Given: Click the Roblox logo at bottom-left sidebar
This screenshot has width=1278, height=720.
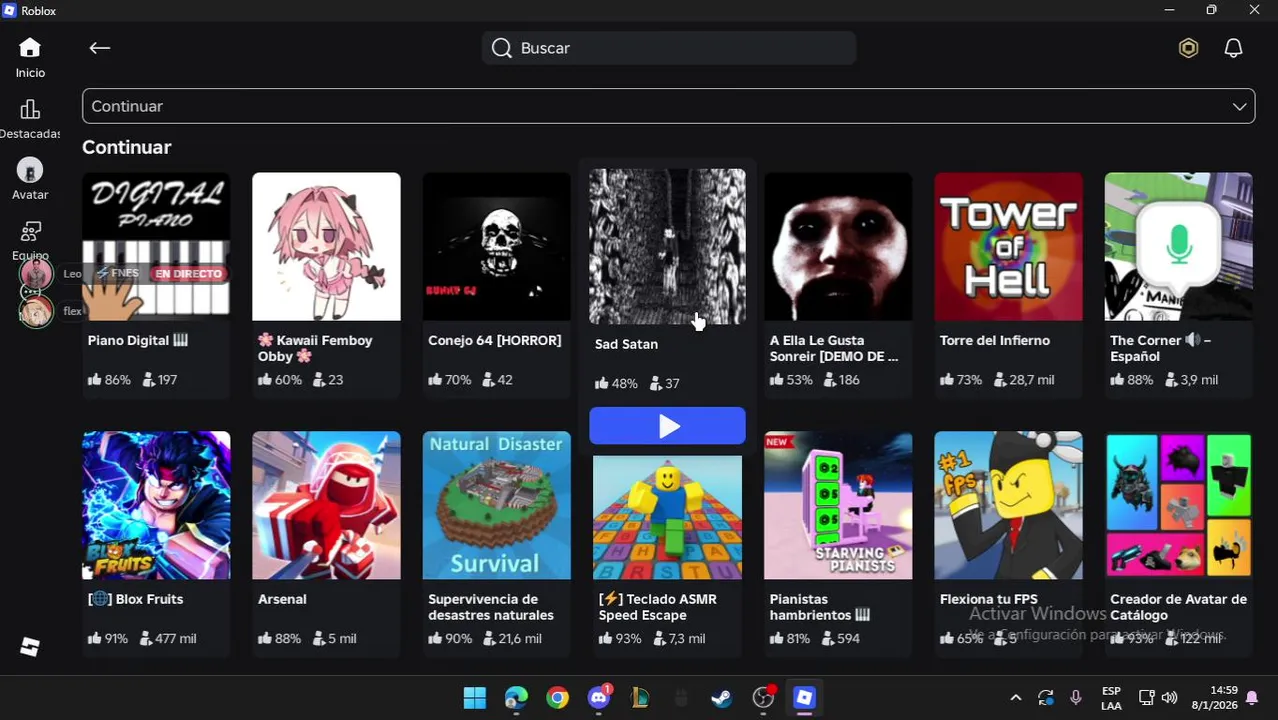Looking at the screenshot, I should pyautogui.click(x=30, y=647).
